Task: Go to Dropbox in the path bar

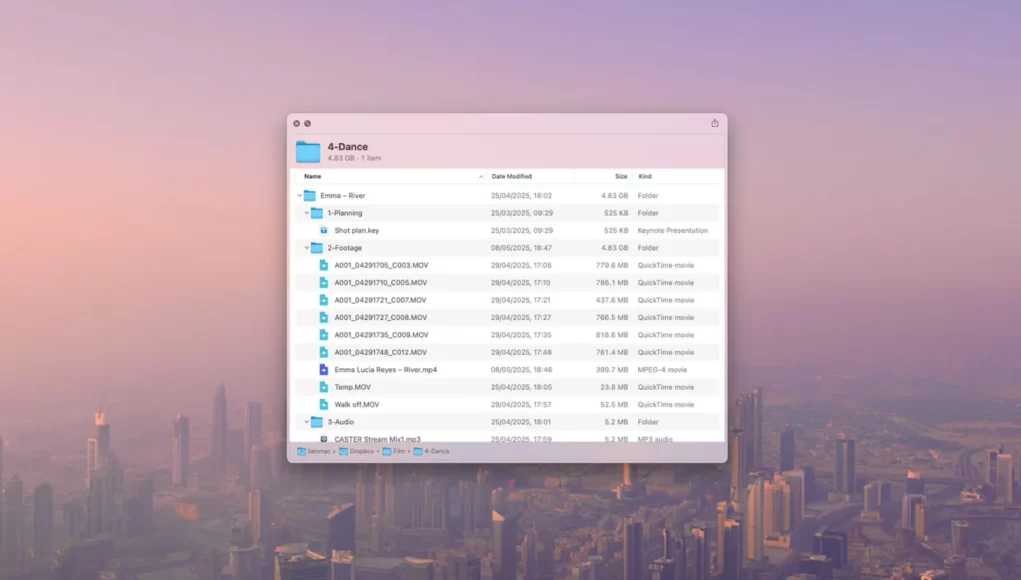Action: (x=359, y=452)
